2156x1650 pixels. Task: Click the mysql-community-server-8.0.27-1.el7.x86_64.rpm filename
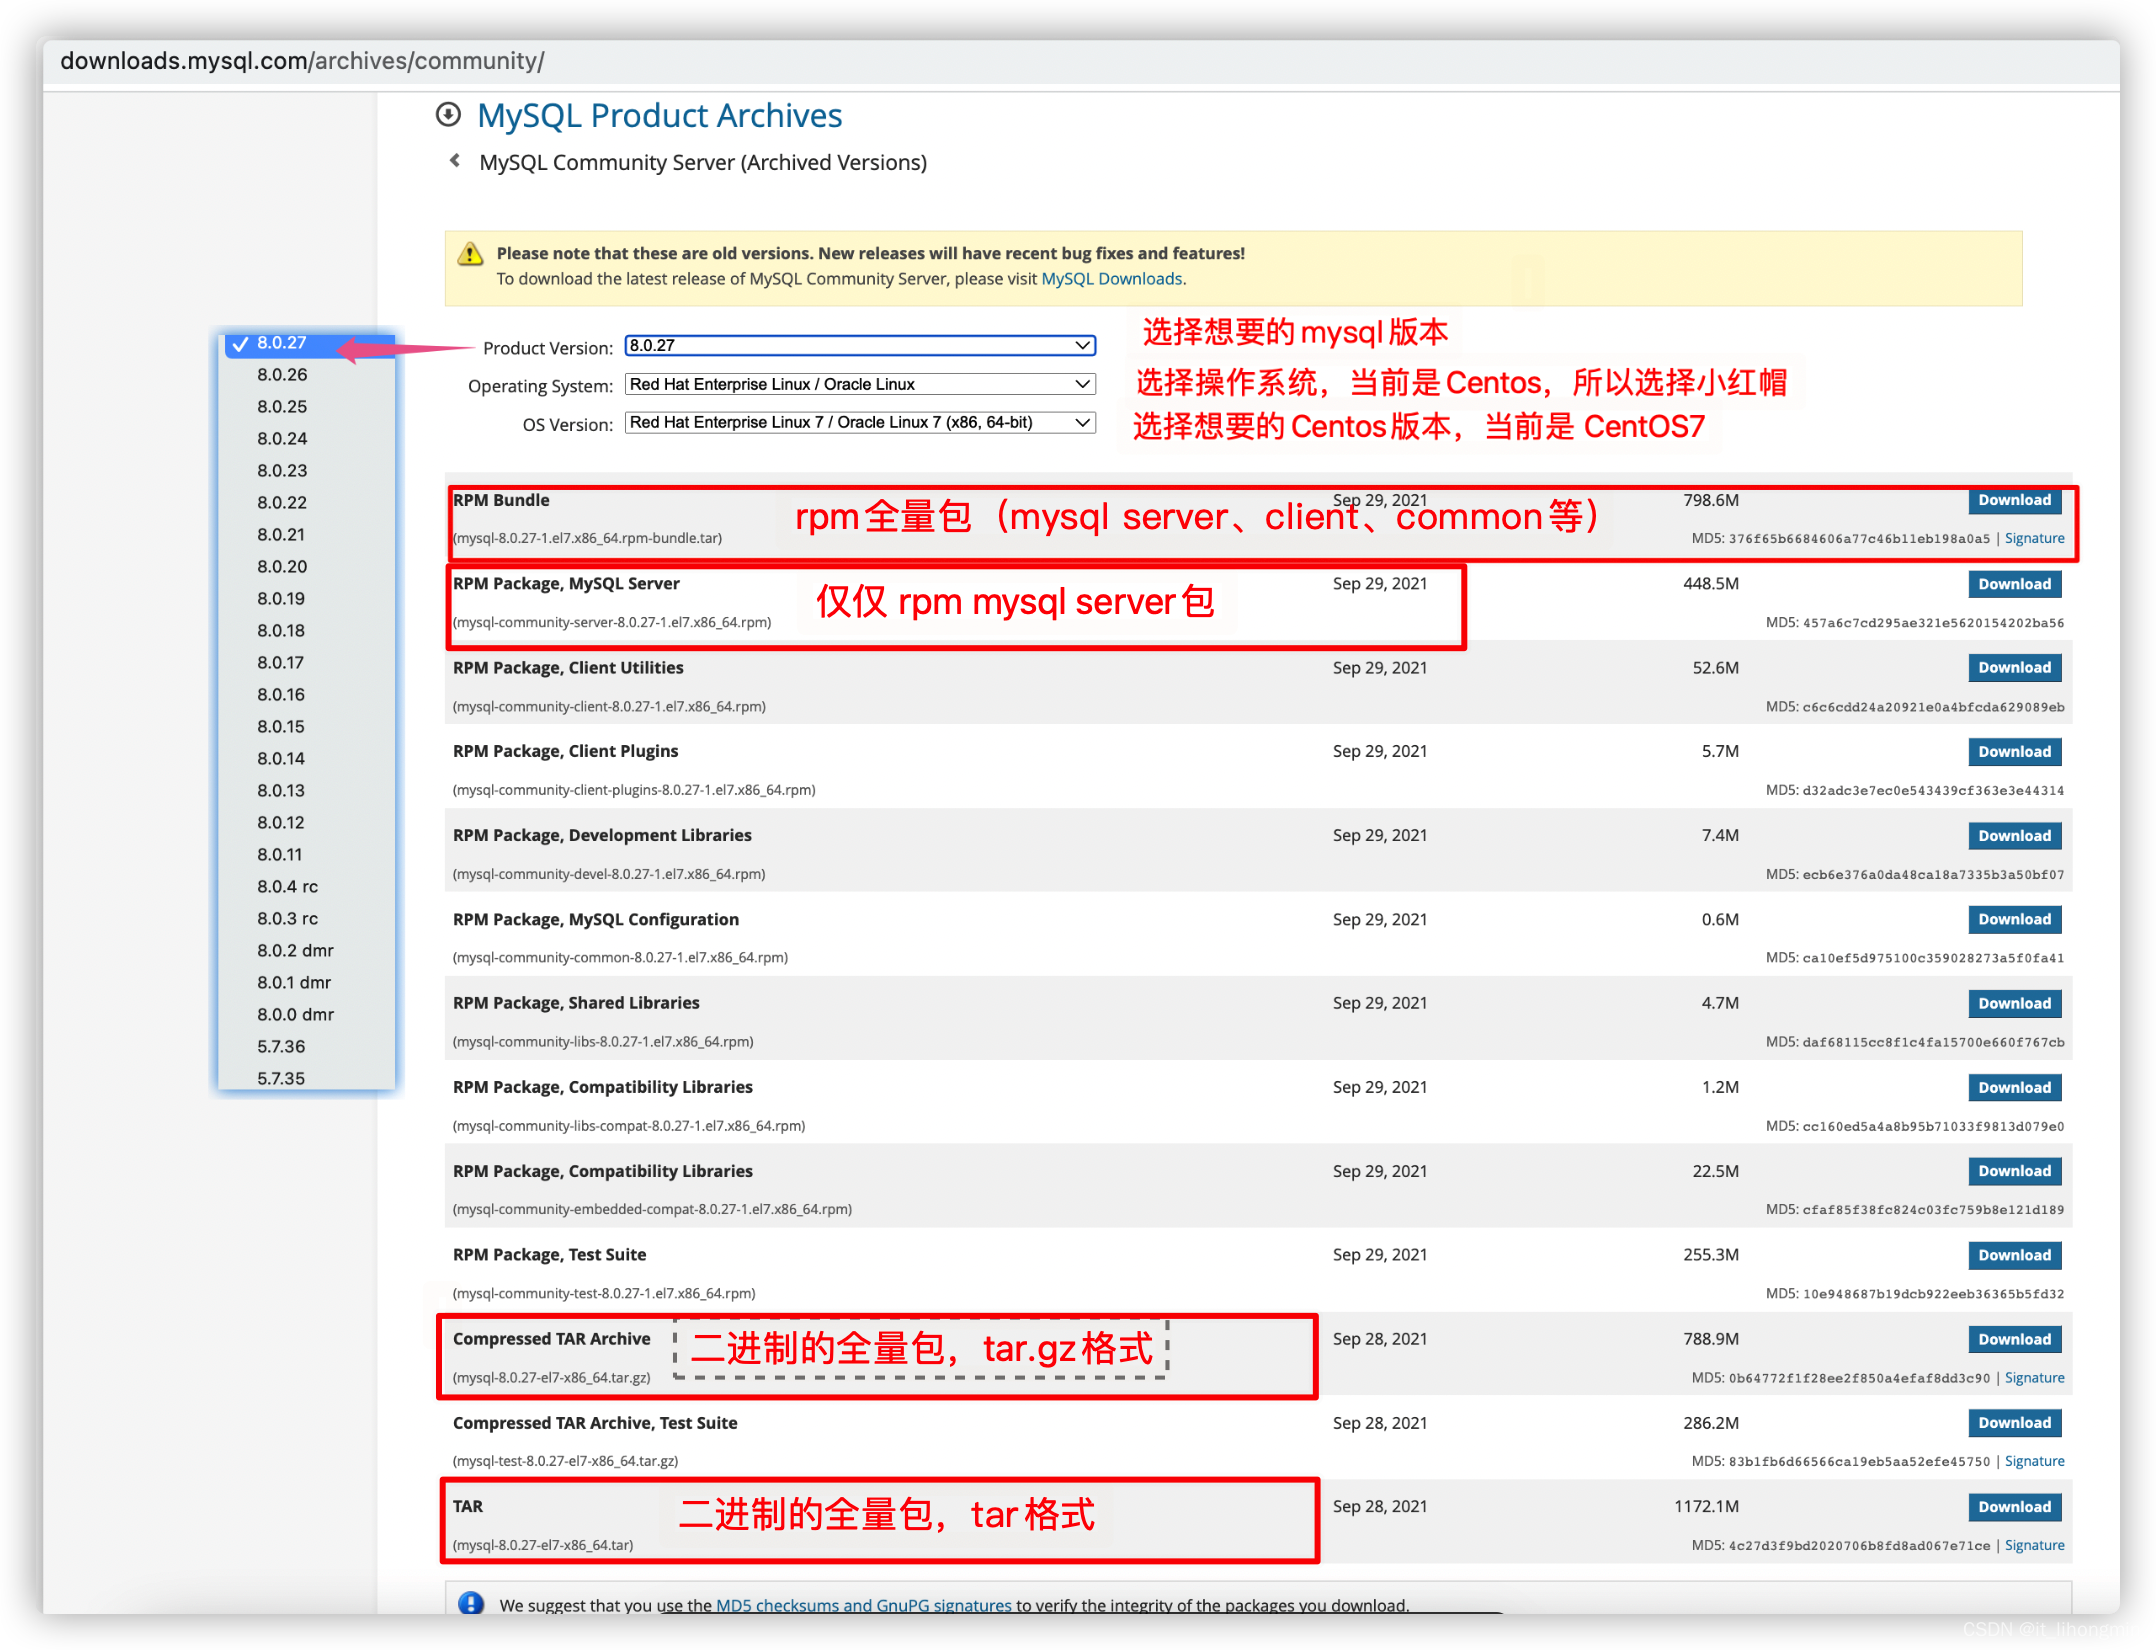coord(612,622)
